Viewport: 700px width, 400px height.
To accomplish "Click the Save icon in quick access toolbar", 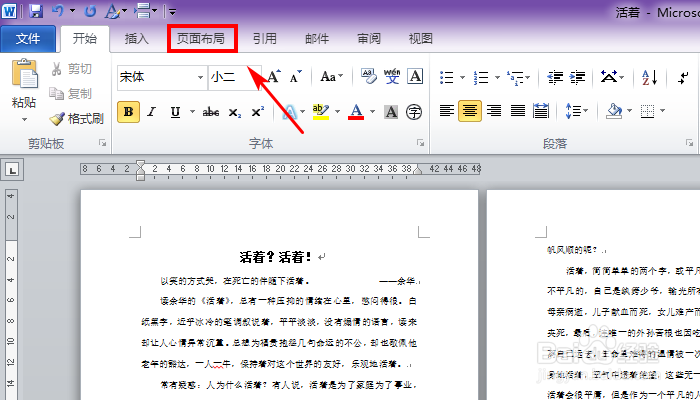I will [36, 11].
